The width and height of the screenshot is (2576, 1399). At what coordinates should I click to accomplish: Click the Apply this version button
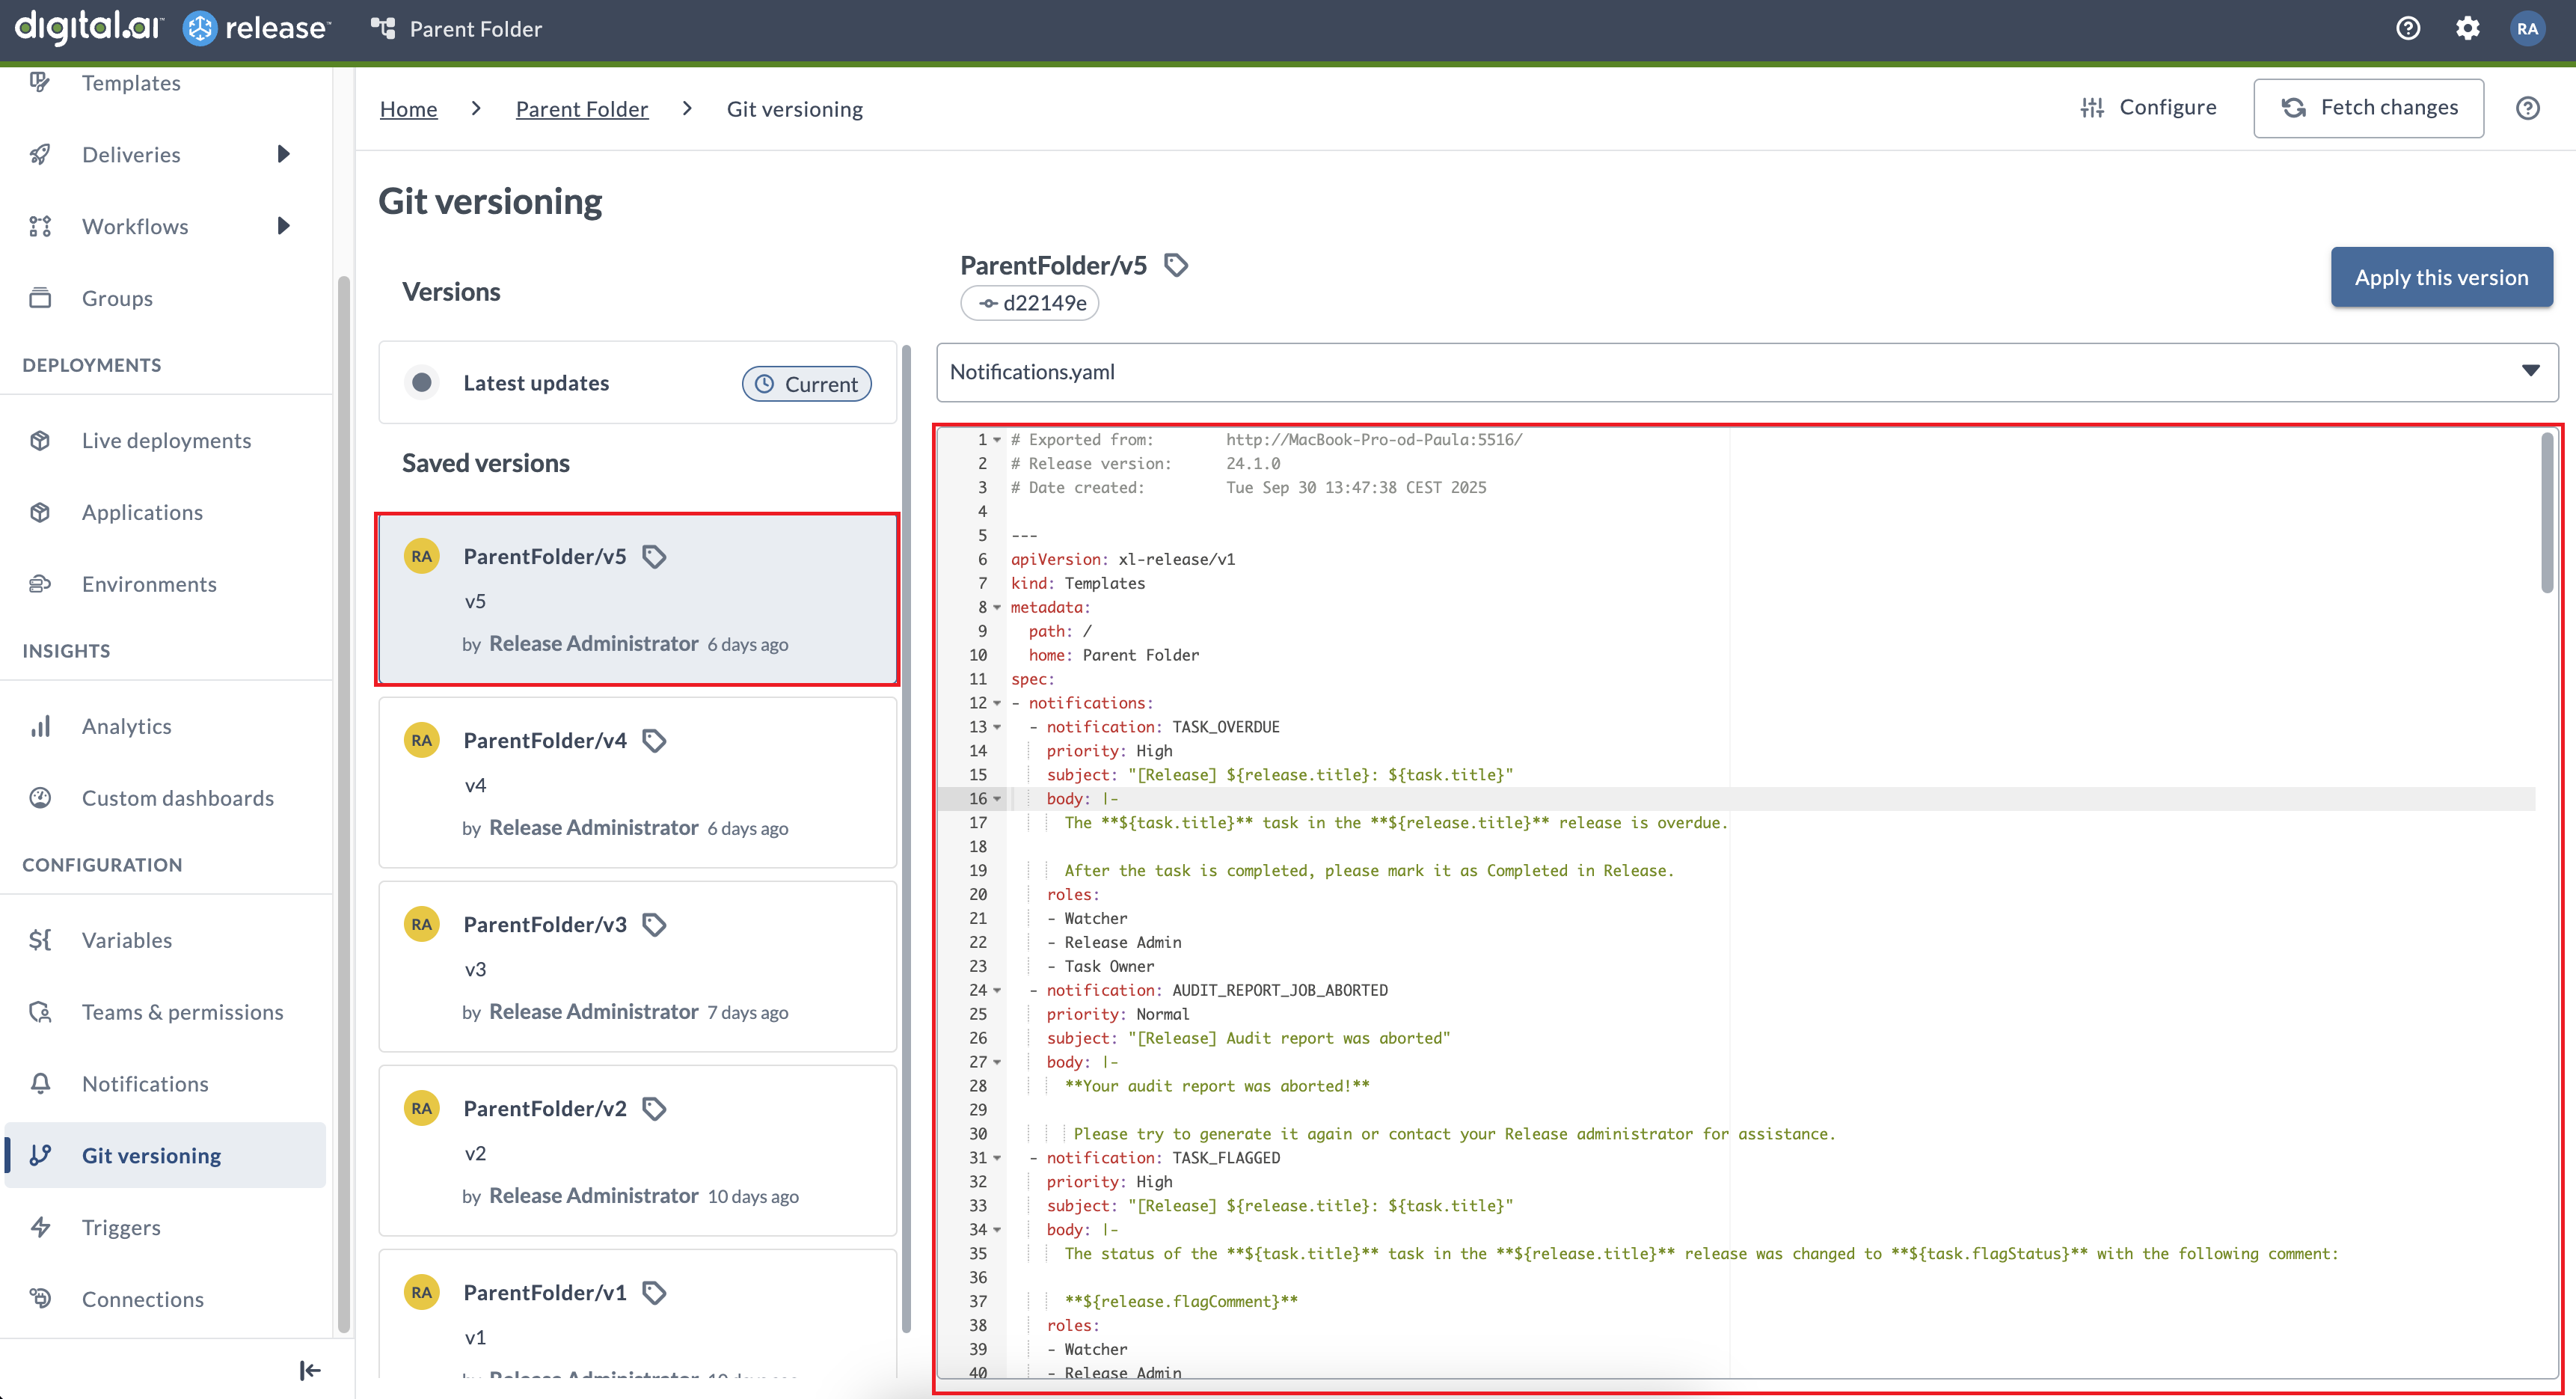pyautogui.click(x=2441, y=277)
